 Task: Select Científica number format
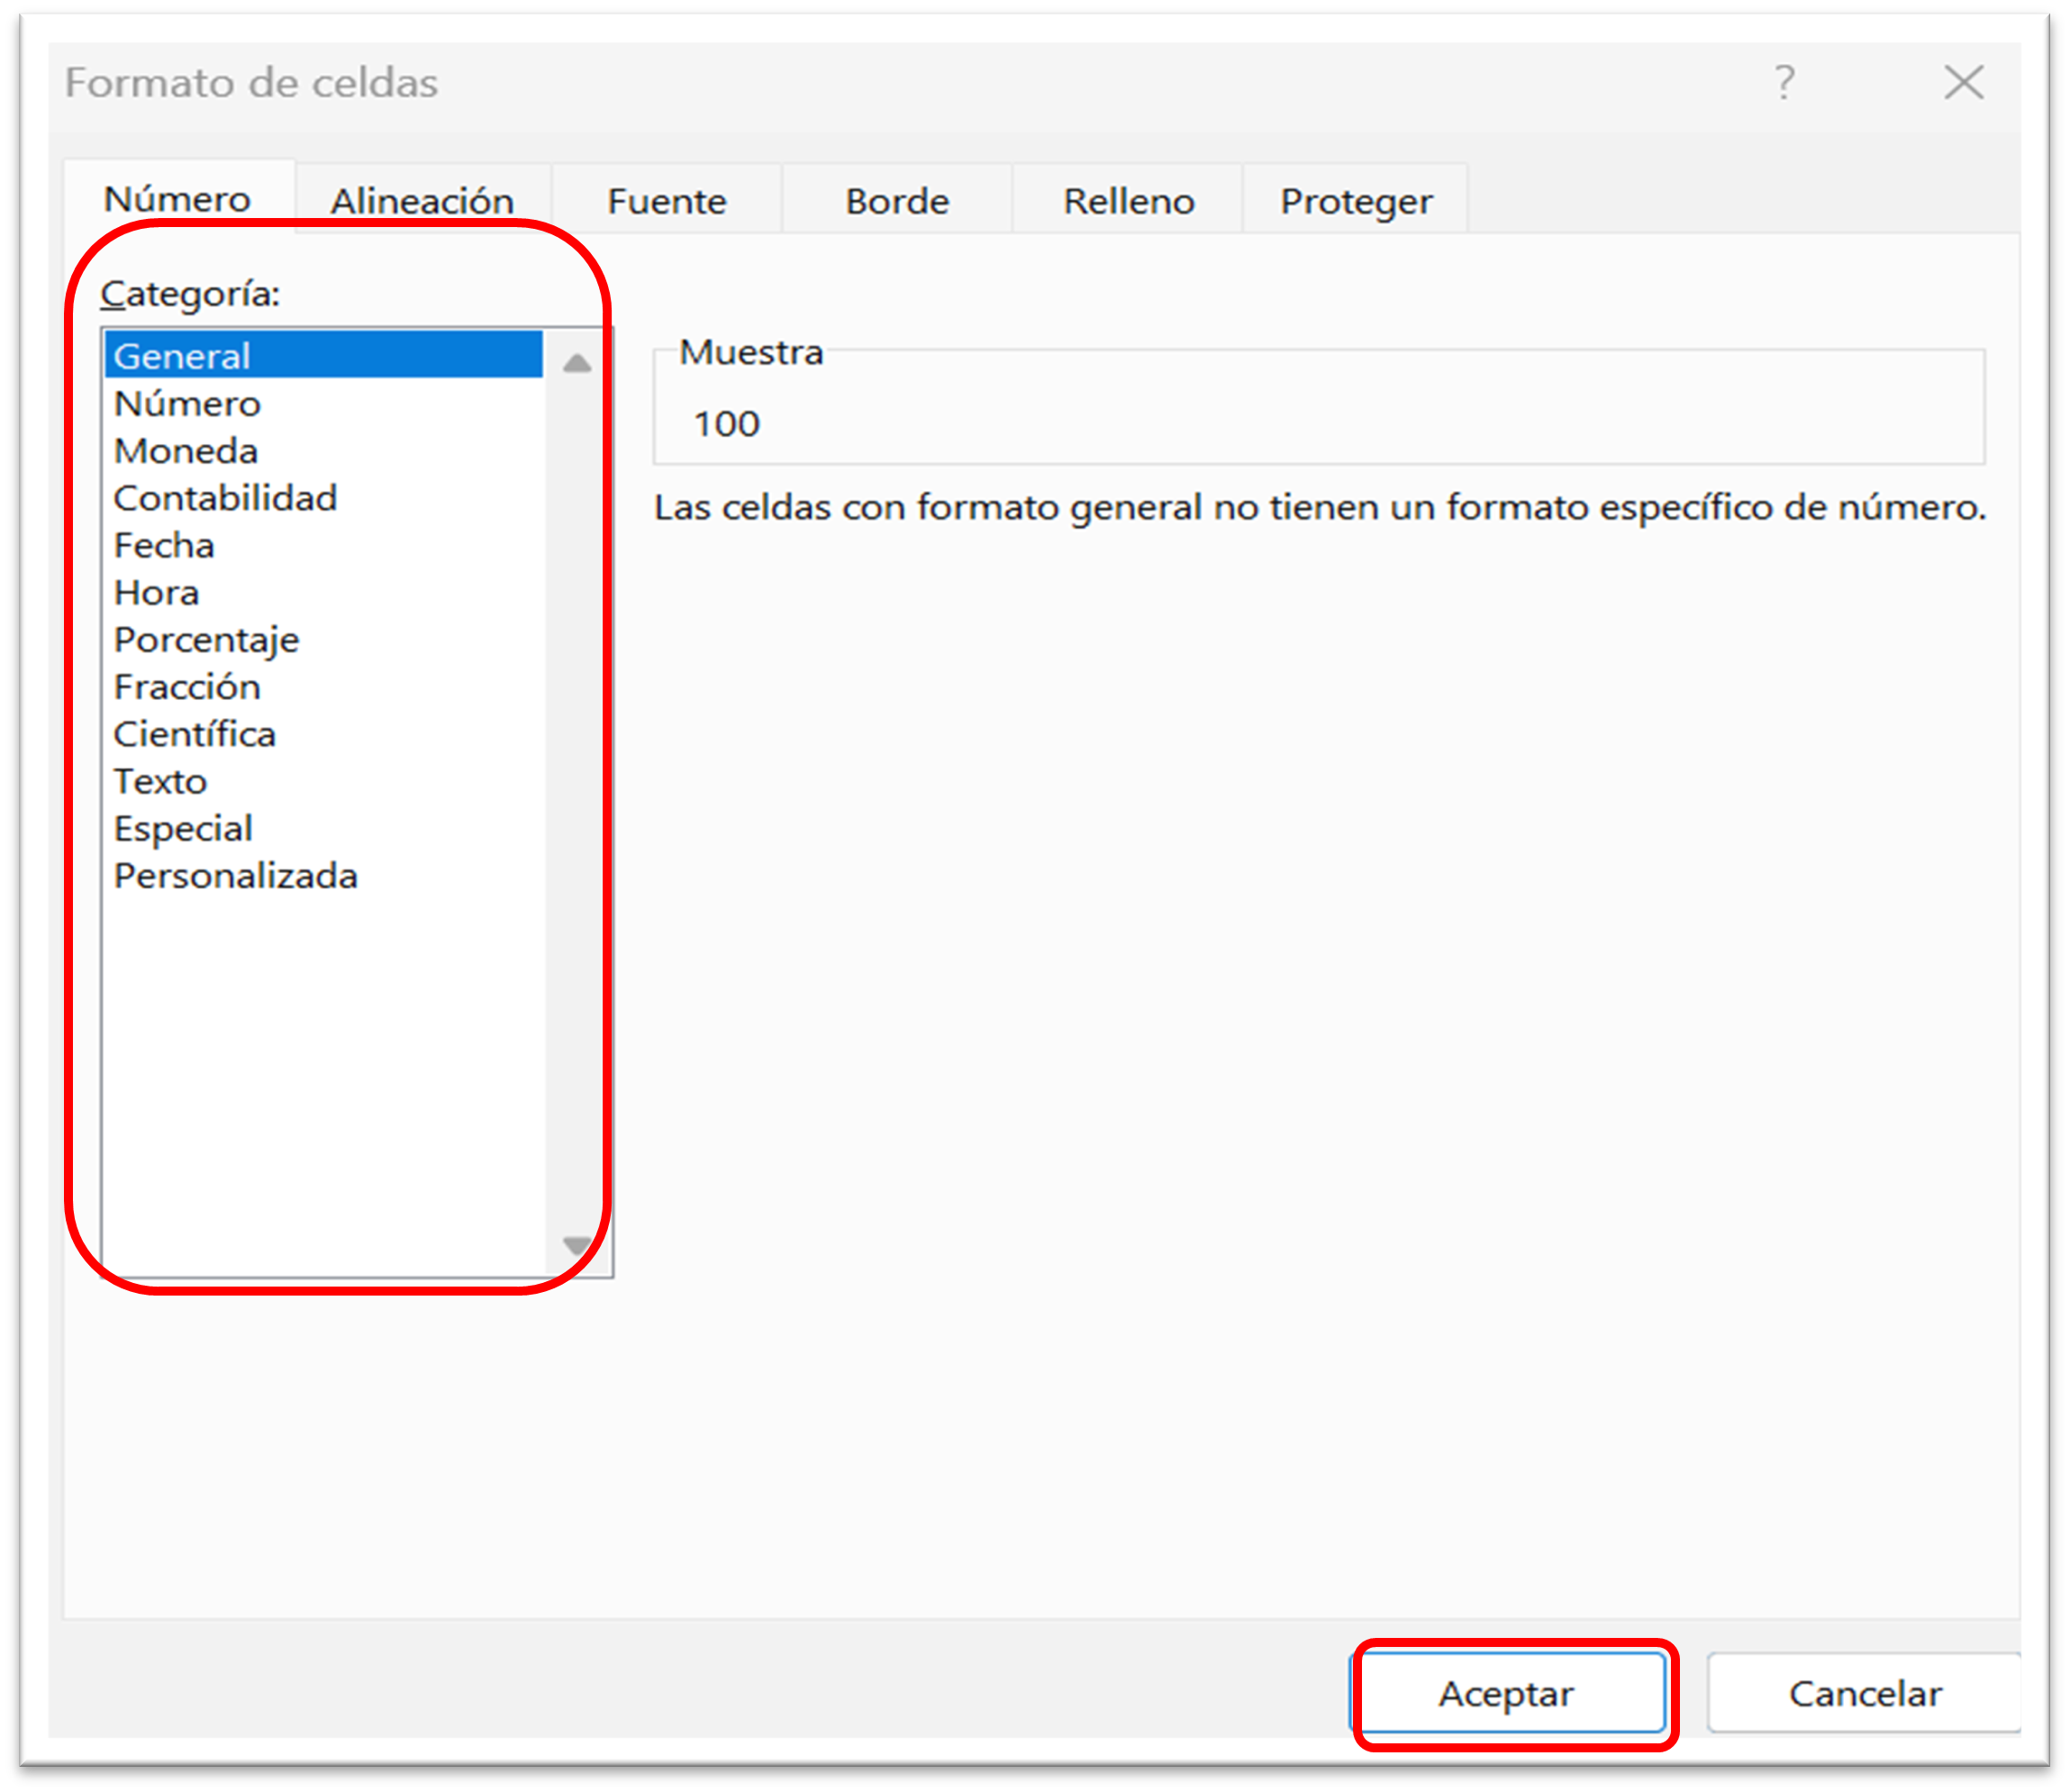click(x=194, y=734)
